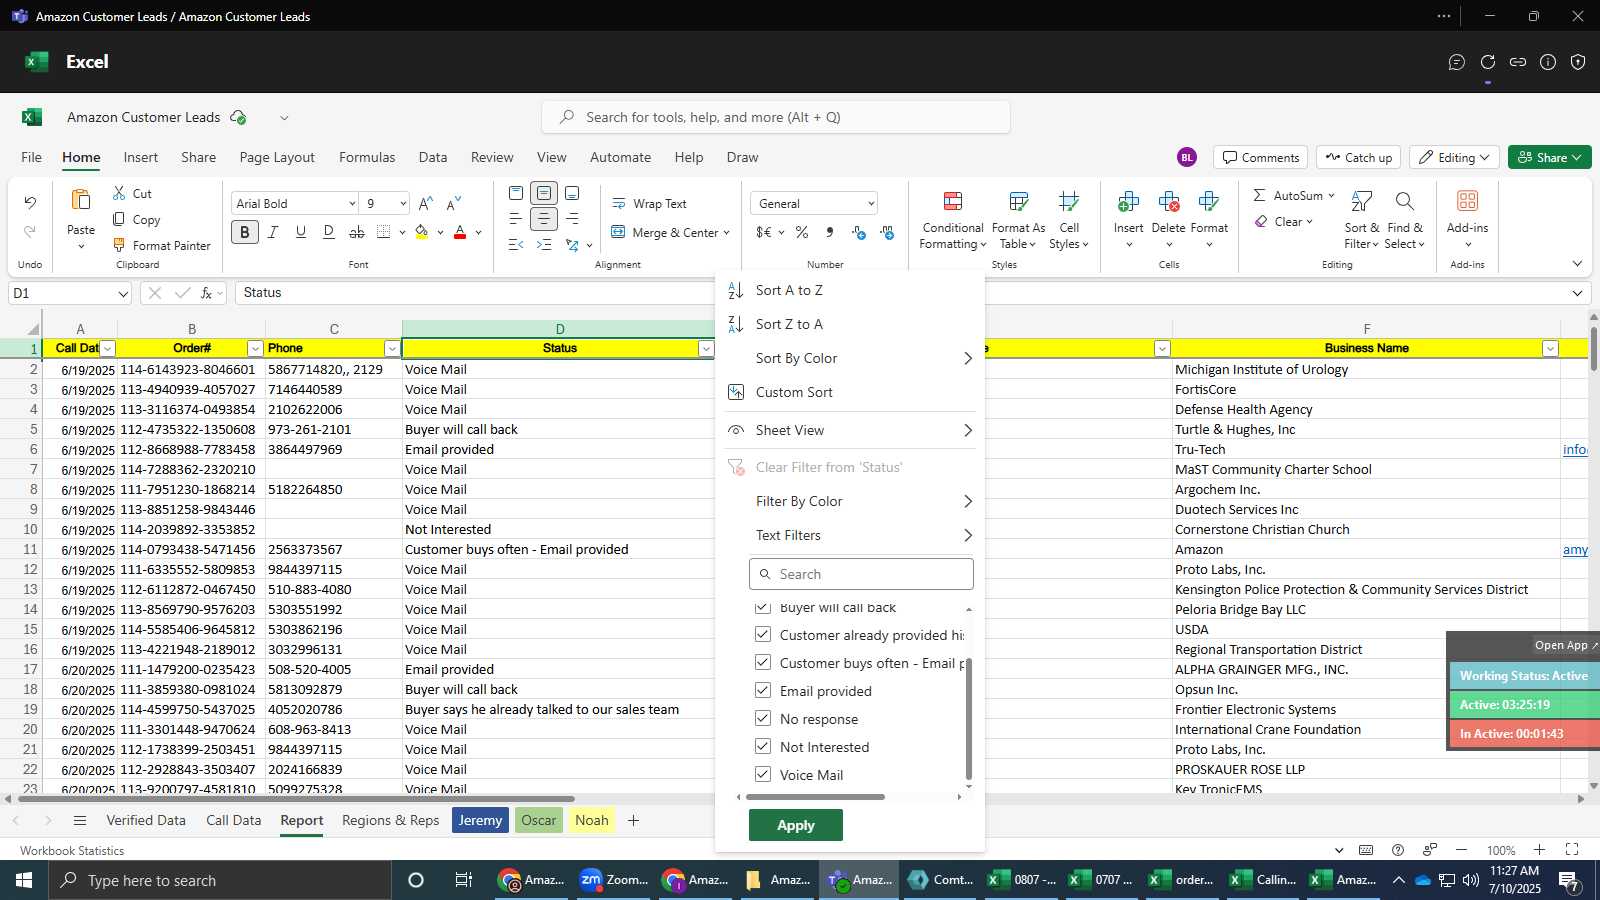Click the Apply filter button
The height and width of the screenshot is (900, 1600).
tap(796, 825)
